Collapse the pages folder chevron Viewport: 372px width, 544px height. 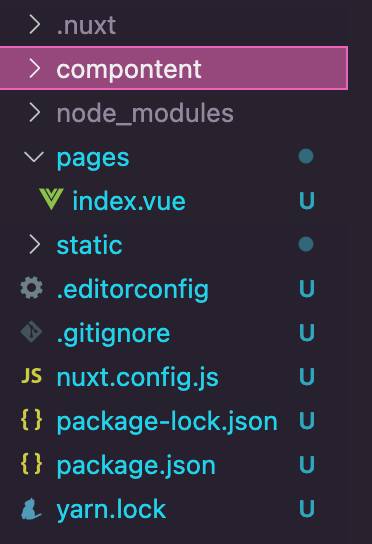point(34,157)
